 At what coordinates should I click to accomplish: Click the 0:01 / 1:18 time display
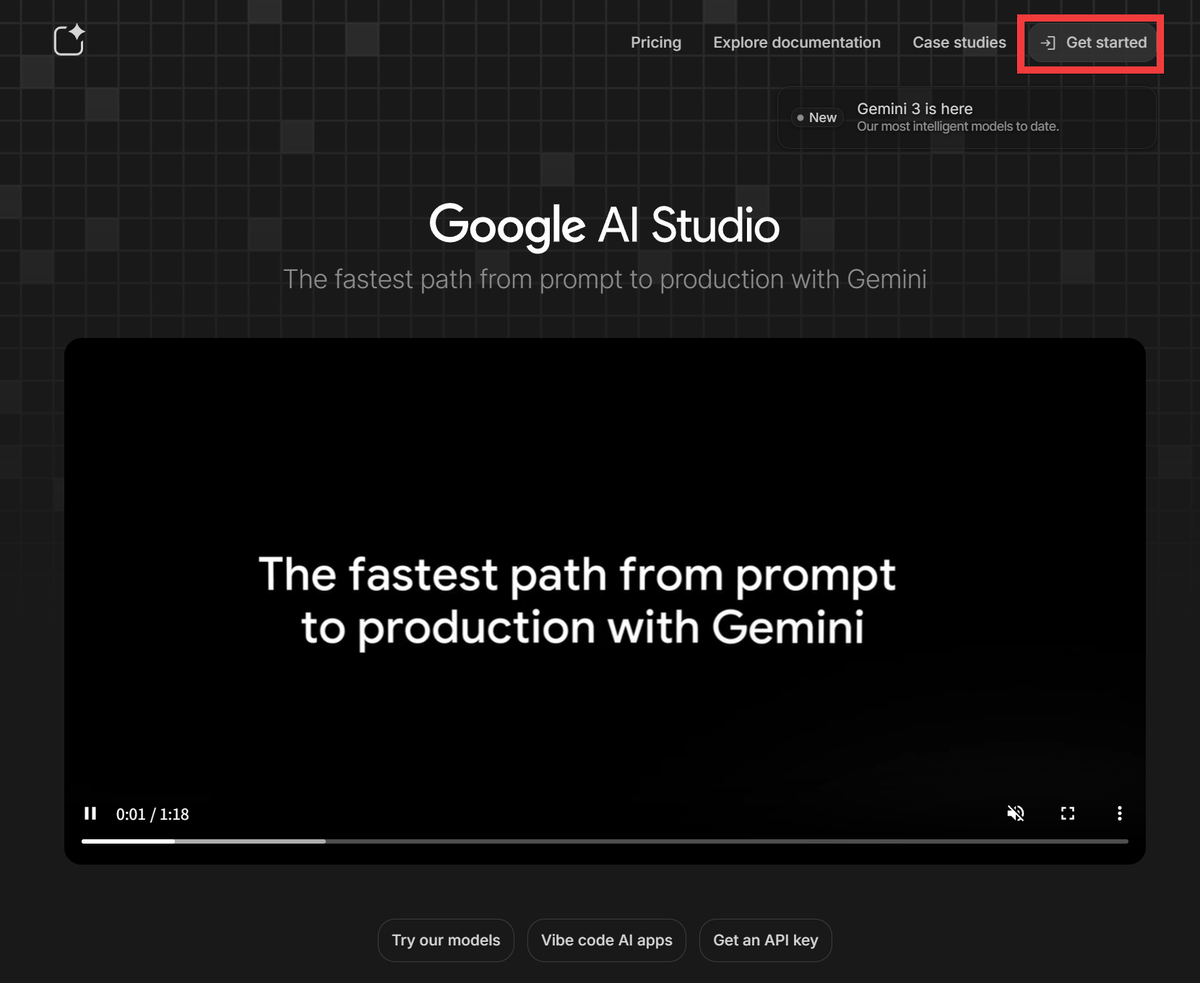152,814
